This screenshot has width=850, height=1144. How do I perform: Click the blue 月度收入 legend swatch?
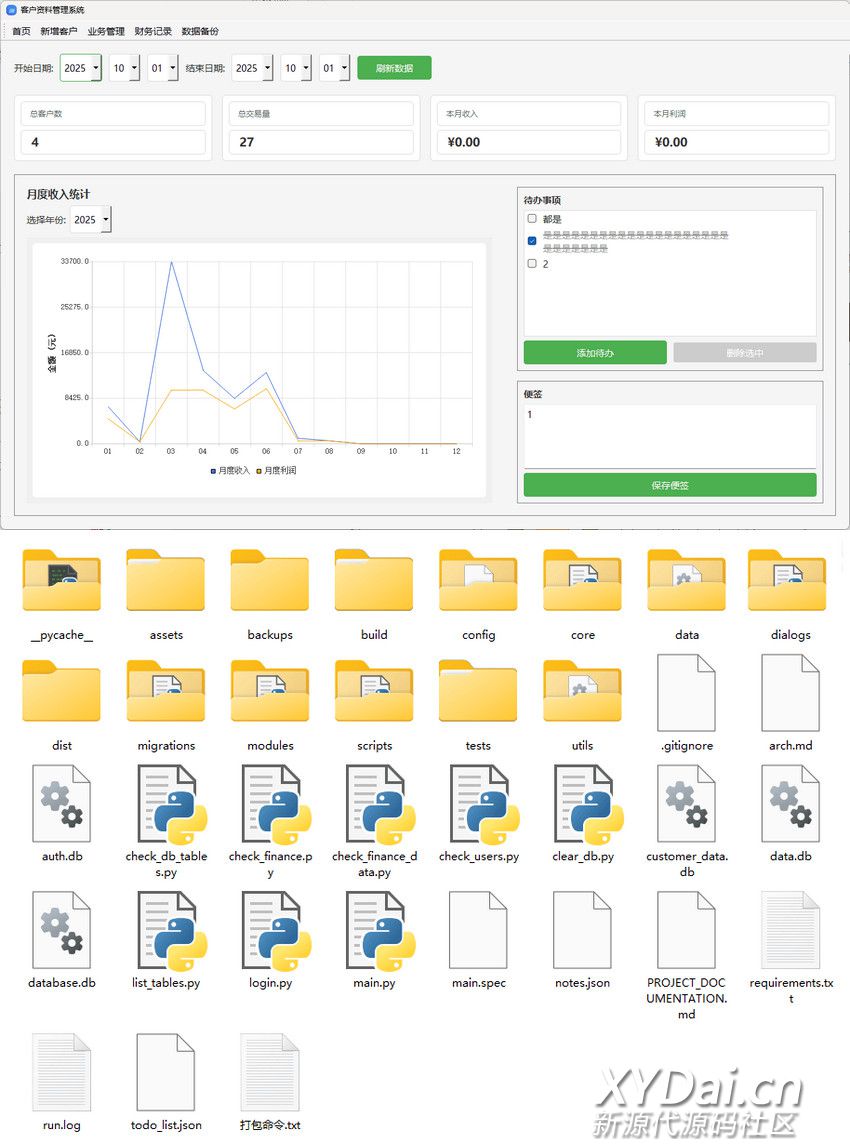click(213, 470)
